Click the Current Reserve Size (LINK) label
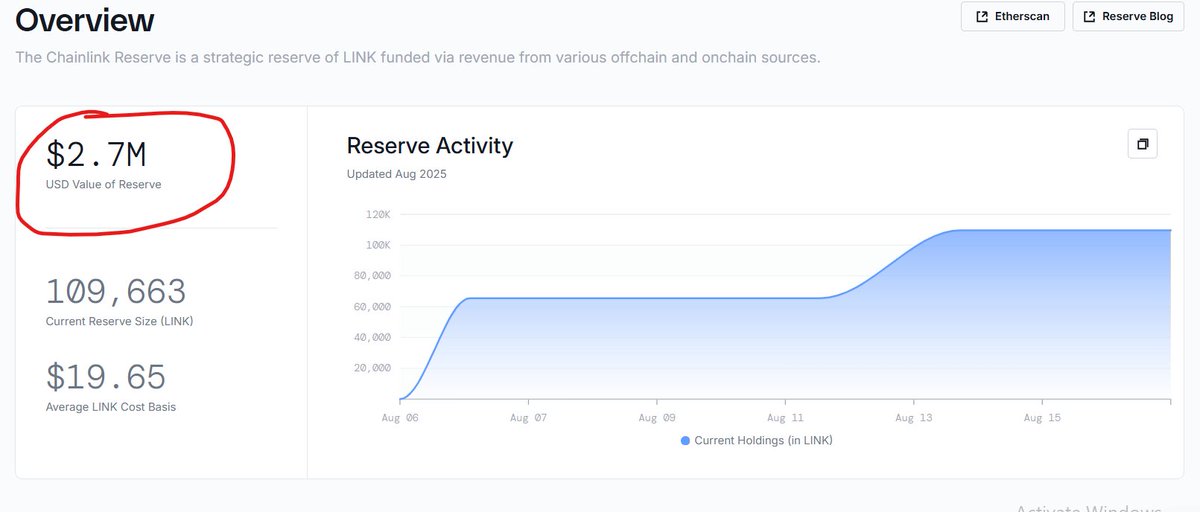Image resolution: width=1200 pixels, height=512 pixels. click(119, 322)
